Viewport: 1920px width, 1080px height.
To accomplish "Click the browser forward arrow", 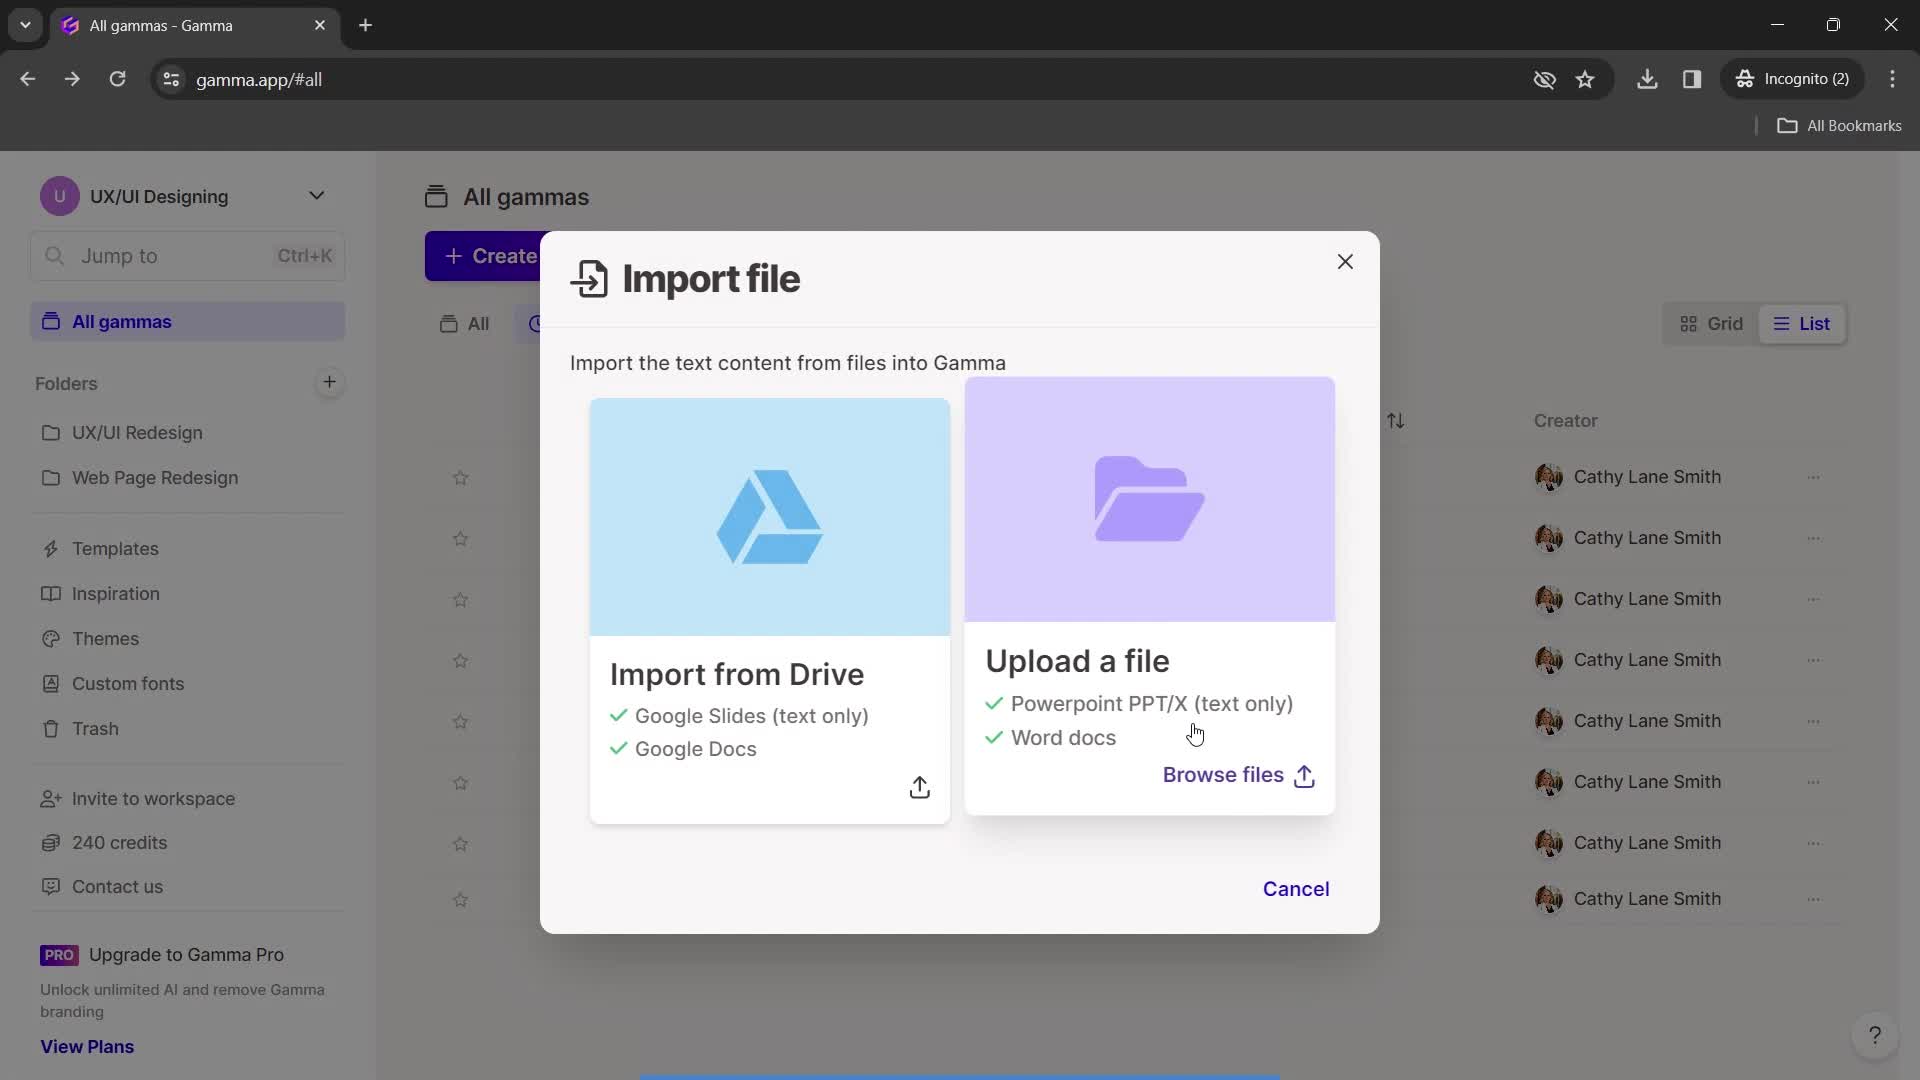I will coord(72,79).
